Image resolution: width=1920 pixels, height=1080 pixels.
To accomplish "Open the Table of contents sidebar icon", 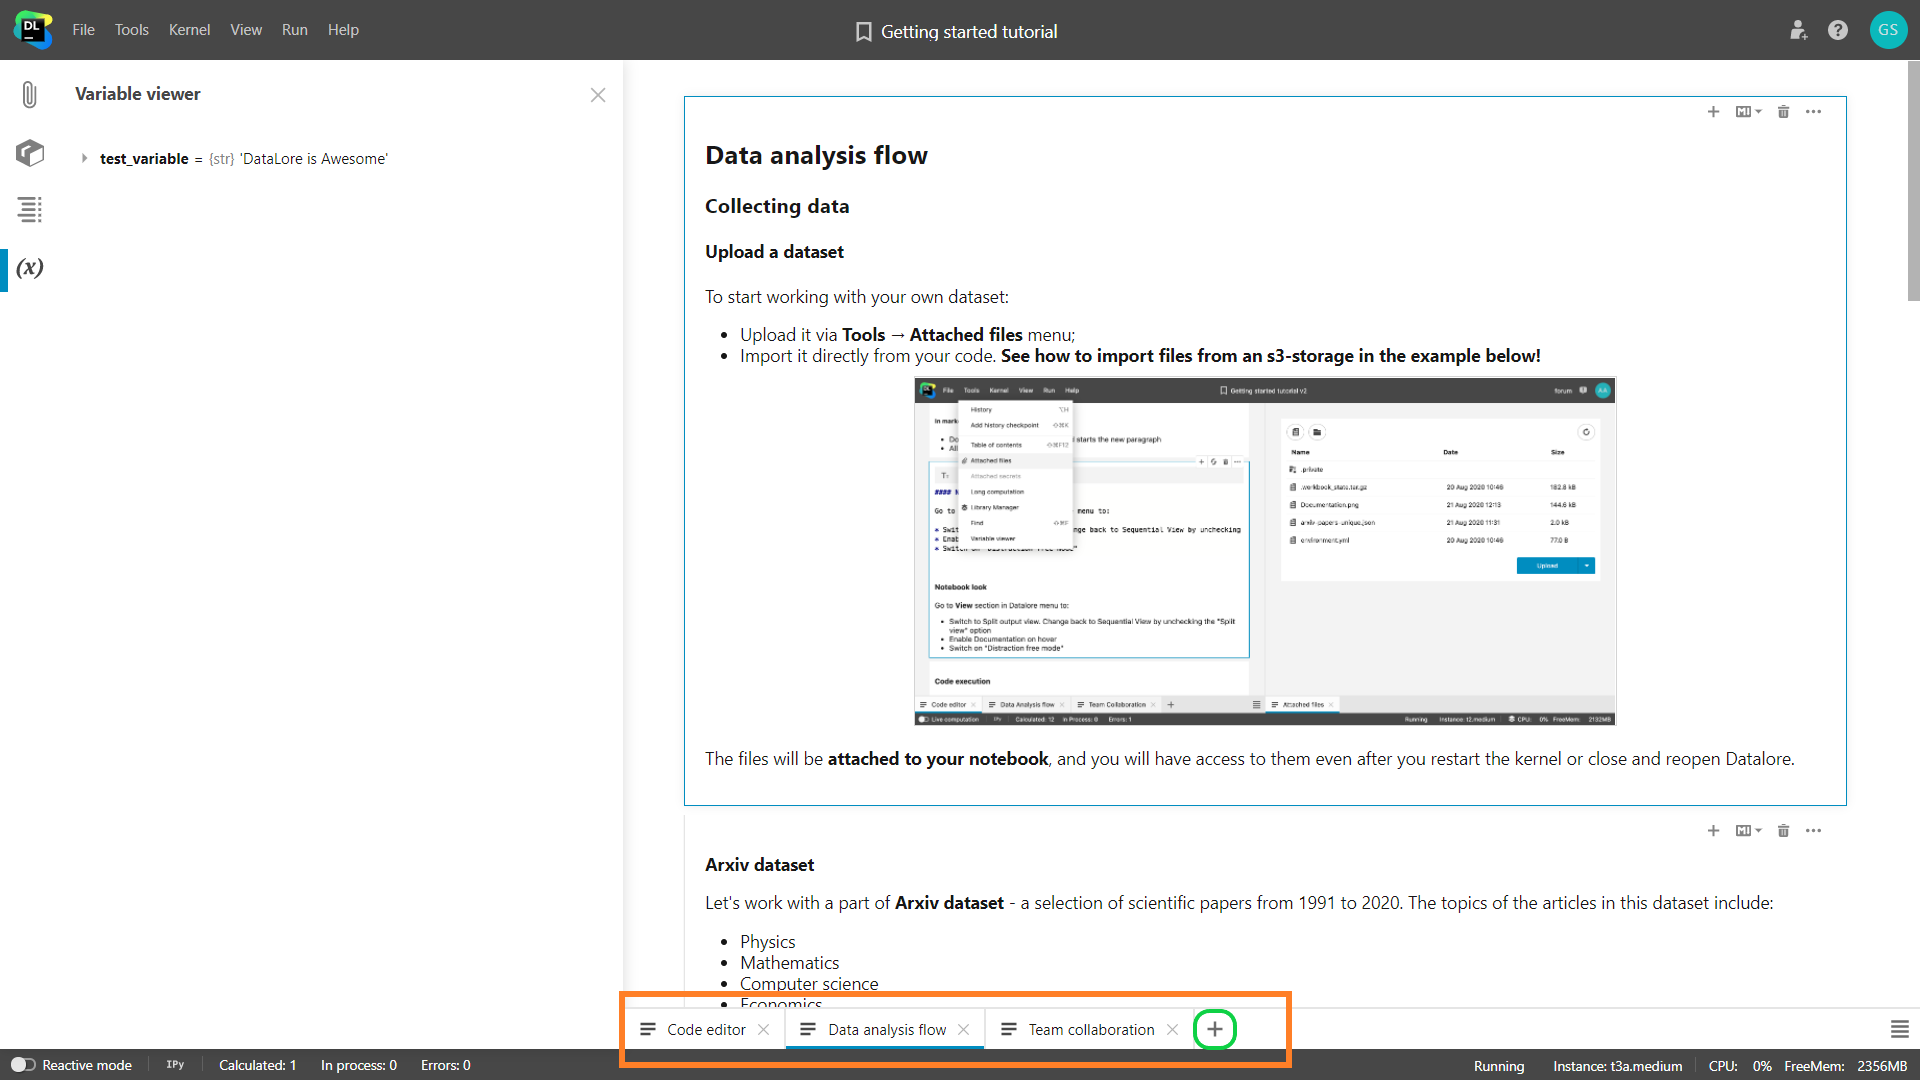I will click(x=30, y=209).
